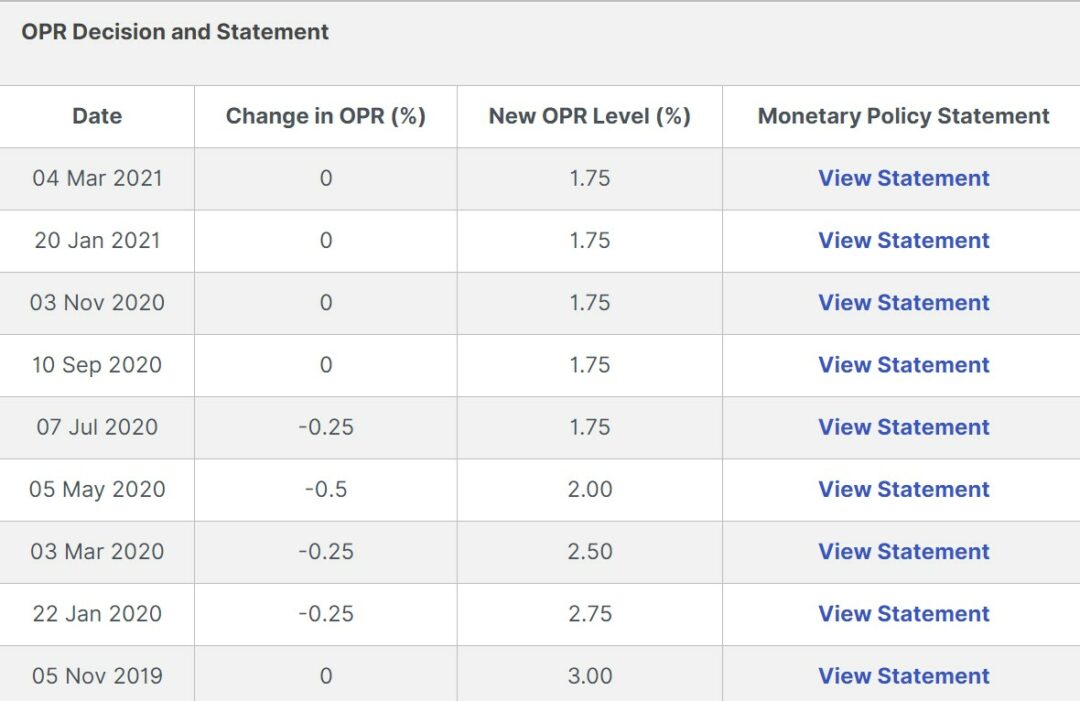Open the 03 Mar 2020 statement link
The height and width of the screenshot is (701, 1080).
(x=903, y=551)
